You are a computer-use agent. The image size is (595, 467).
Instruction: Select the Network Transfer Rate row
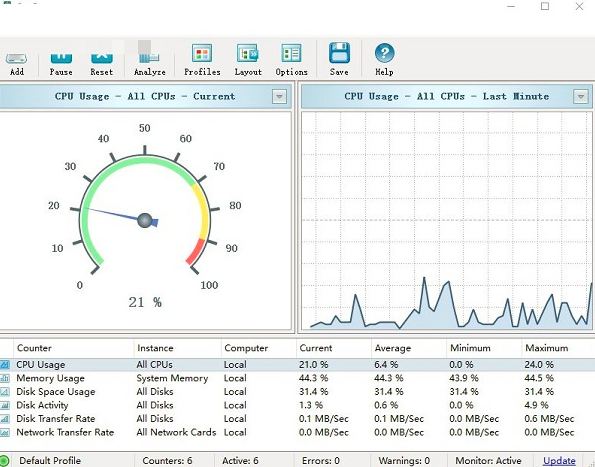(298, 432)
